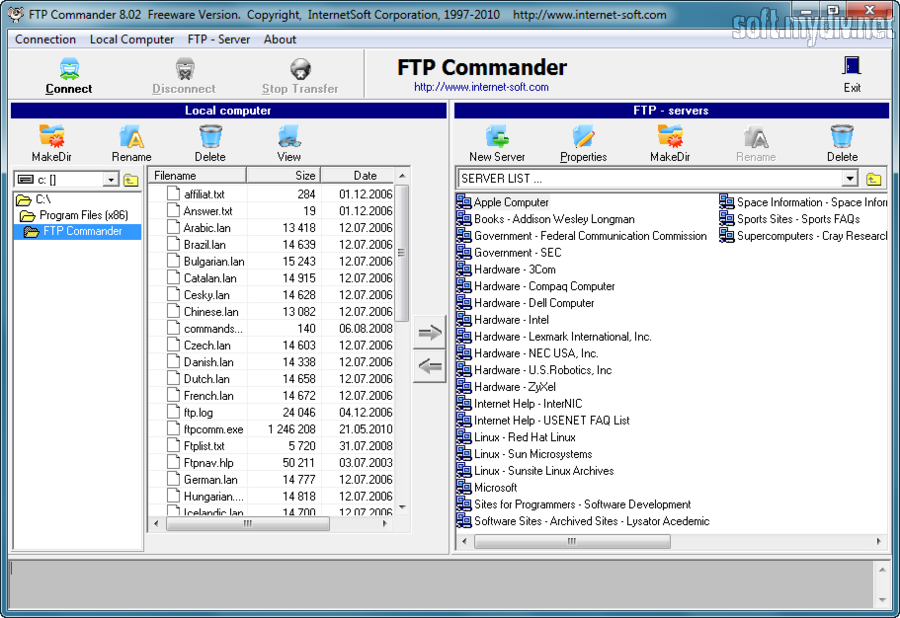Viewport: 900px width, 618px height.
Task: Select Linux - Red Hat Linux server icon
Action: coord(464,437)
